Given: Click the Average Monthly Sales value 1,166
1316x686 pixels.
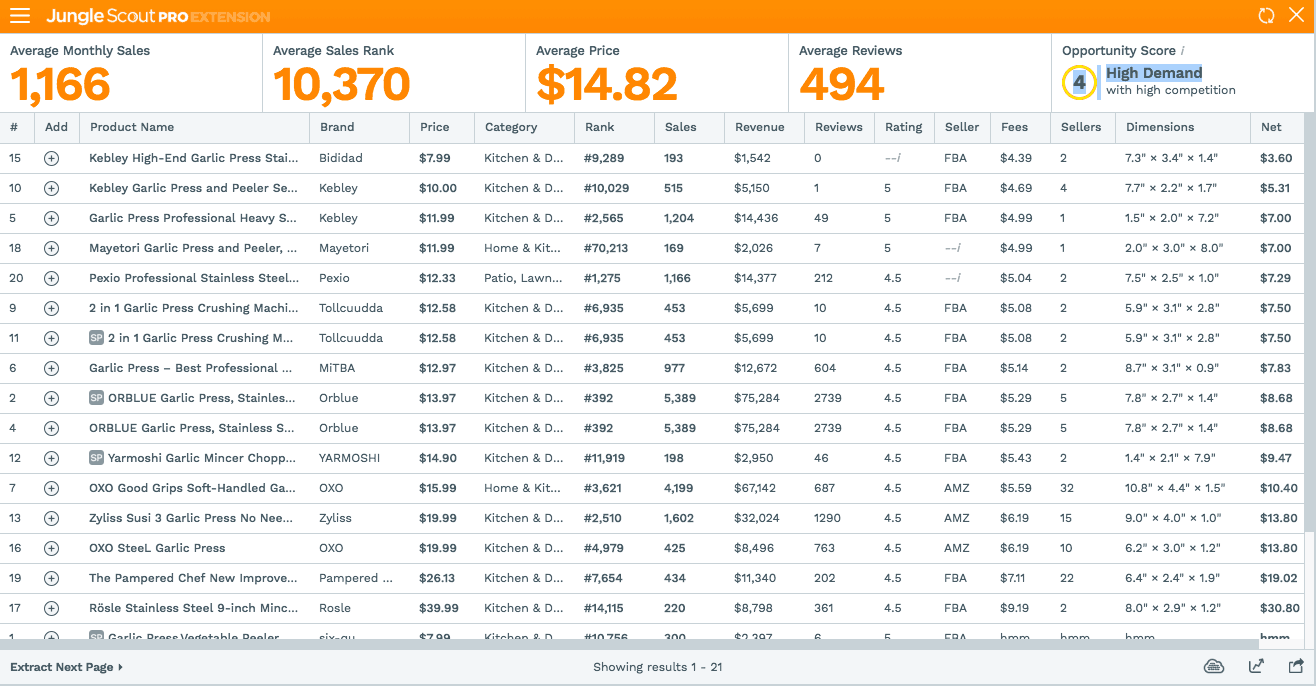Looking at the screenshot, I should point(60,85).
